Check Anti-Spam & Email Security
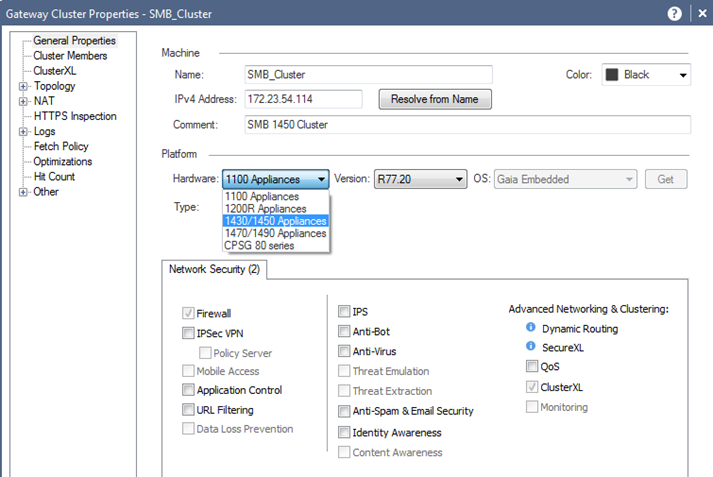The image size is (713, 477). [344, 411]
